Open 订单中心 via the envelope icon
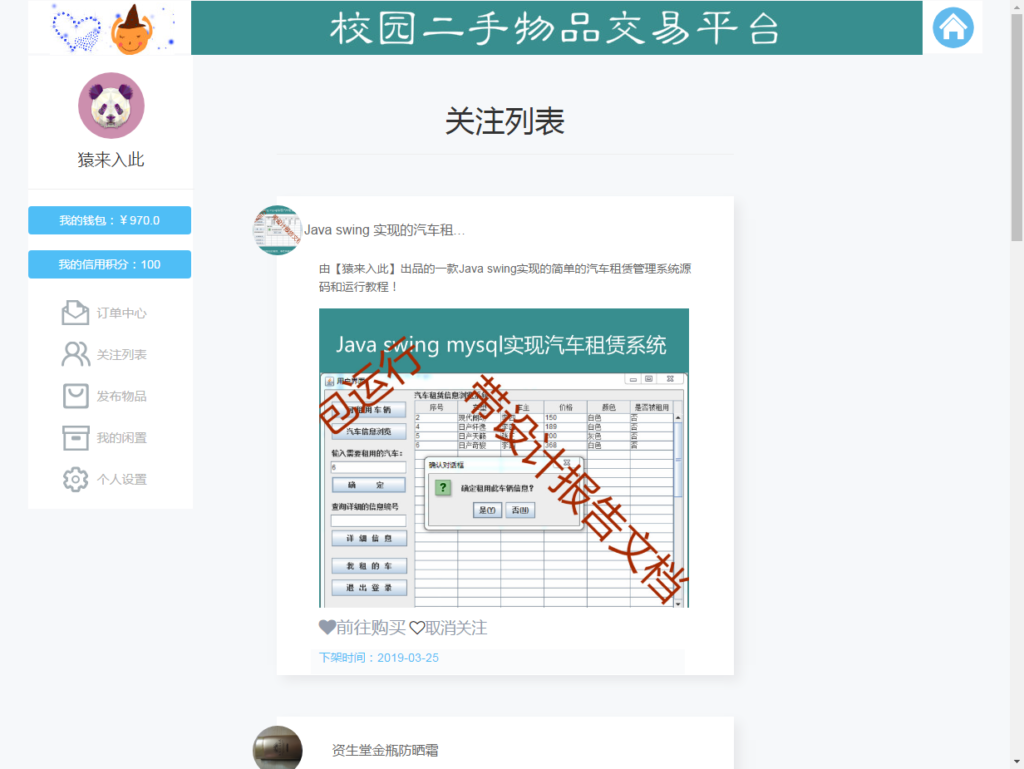Screen dimensions: 1024x769 tap(75, 312)
